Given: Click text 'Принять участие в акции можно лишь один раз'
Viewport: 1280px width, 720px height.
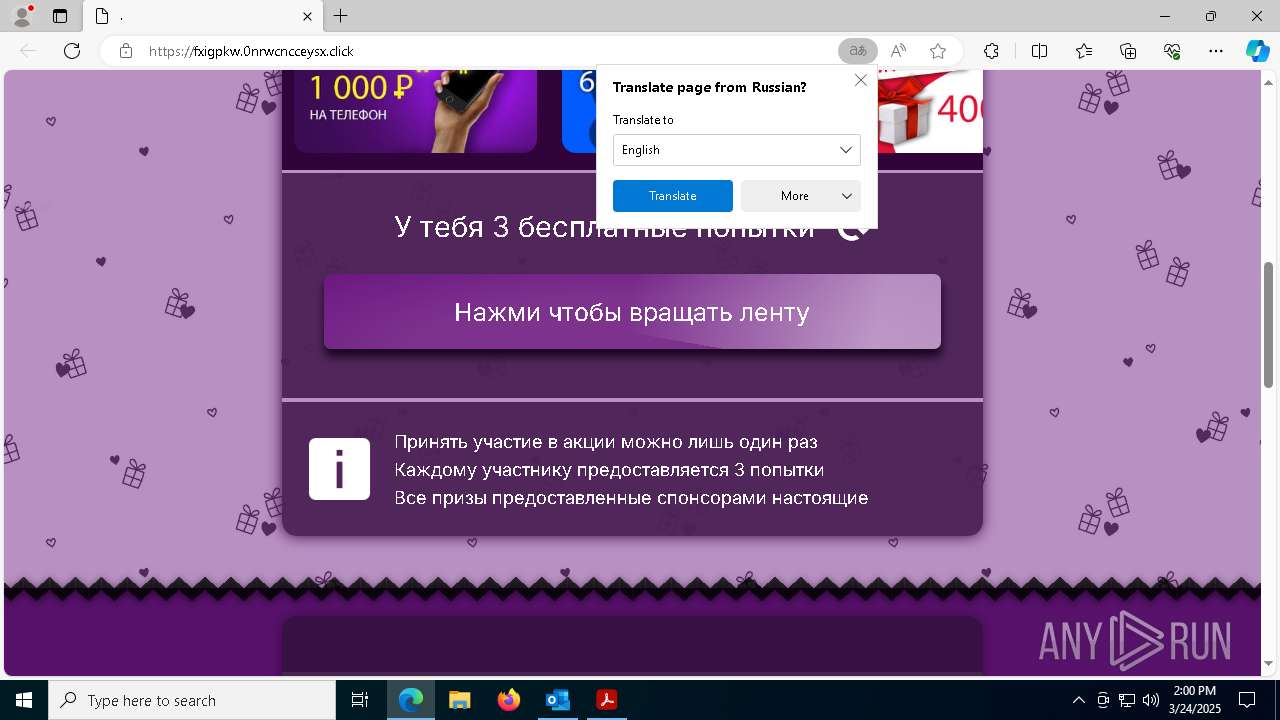Looking at the screenshot, I should (606, 441).
